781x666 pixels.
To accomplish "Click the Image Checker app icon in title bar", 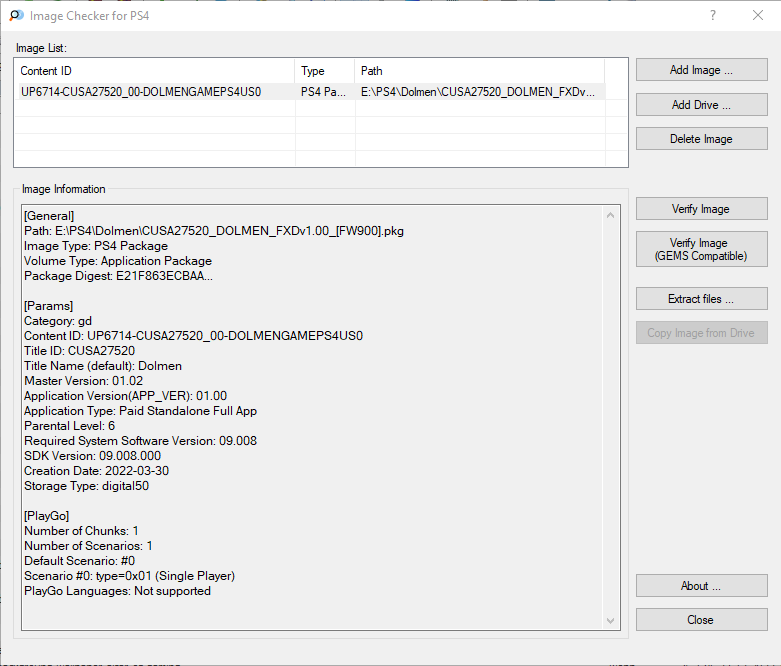I will tap(16, 15).
